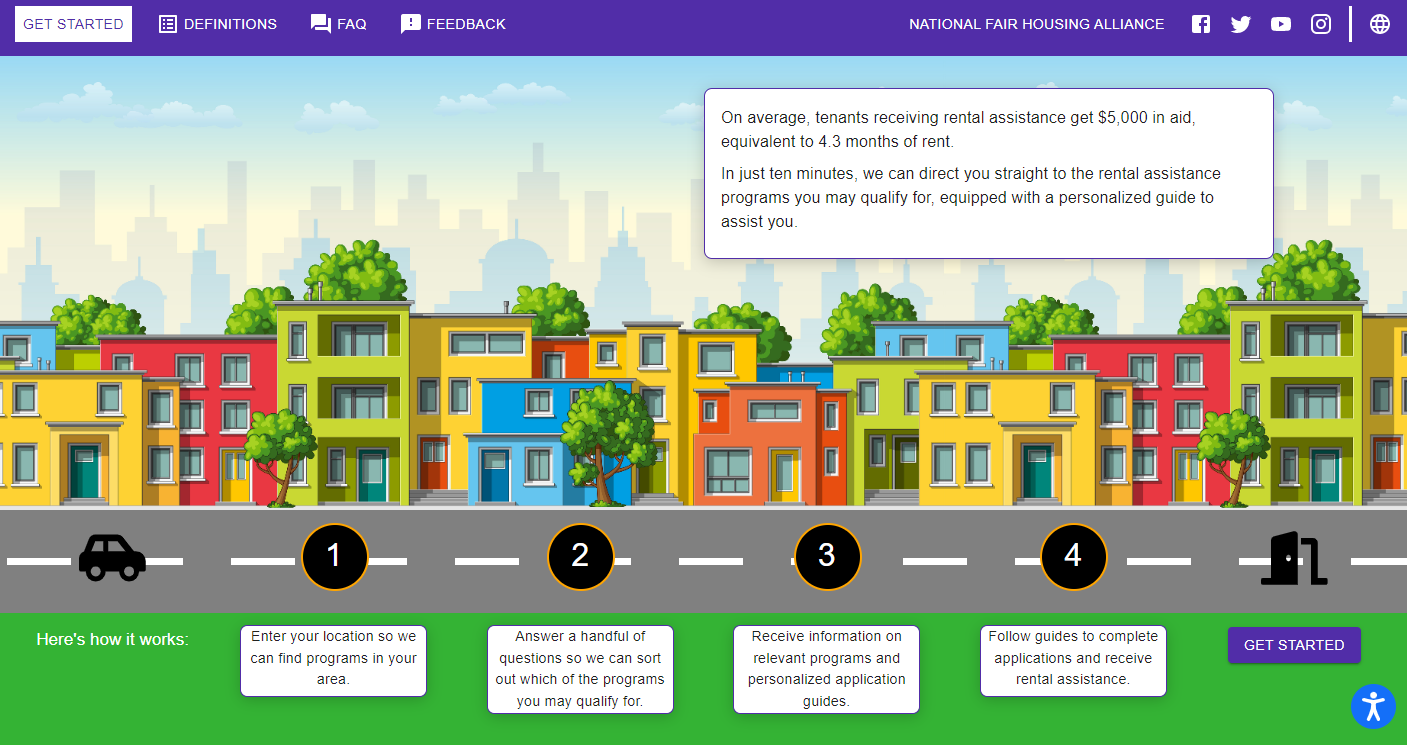Click the 'Here's how it works:' label
Screen dimensions: 1407x745
[112, 639]
